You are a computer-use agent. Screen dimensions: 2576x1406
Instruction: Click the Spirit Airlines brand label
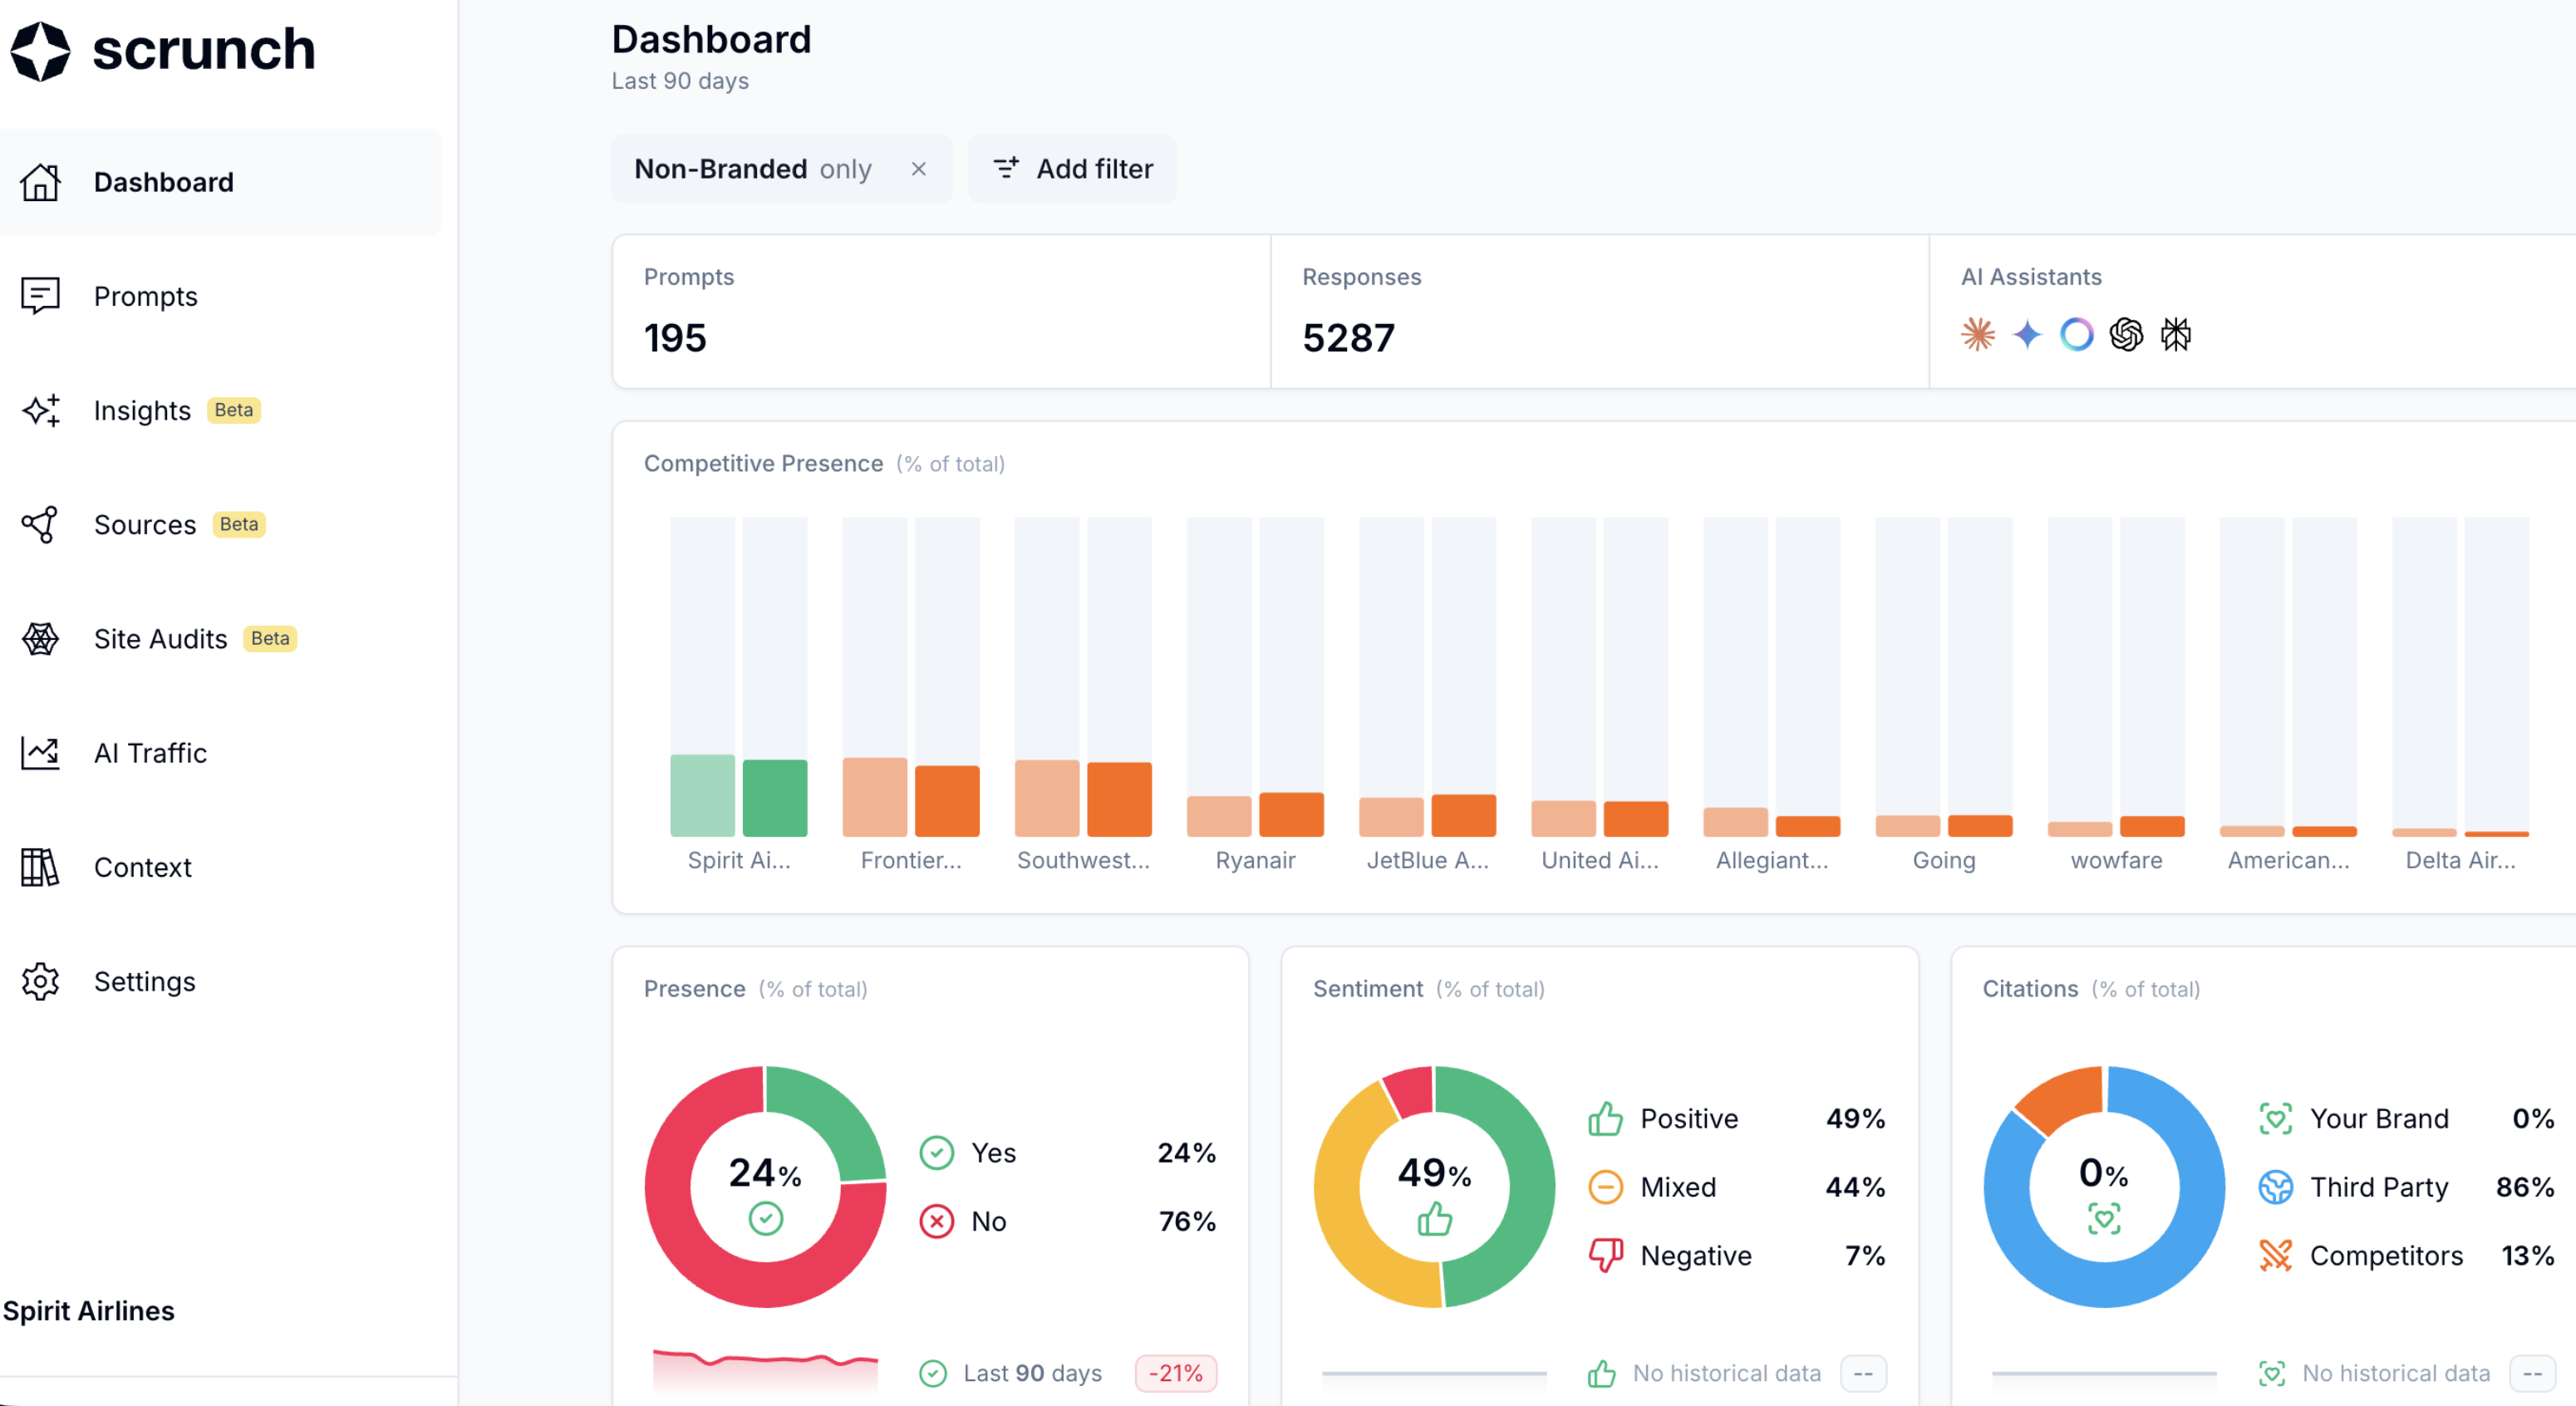(89, 1311)
